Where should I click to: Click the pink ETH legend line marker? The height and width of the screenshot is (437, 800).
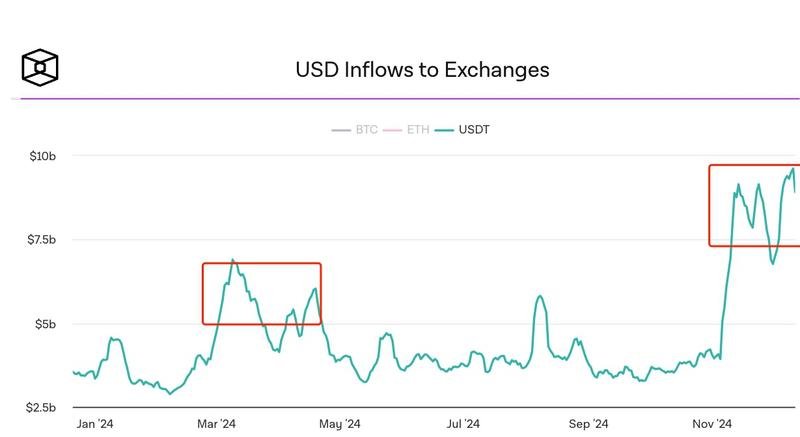tap(394, 130)
